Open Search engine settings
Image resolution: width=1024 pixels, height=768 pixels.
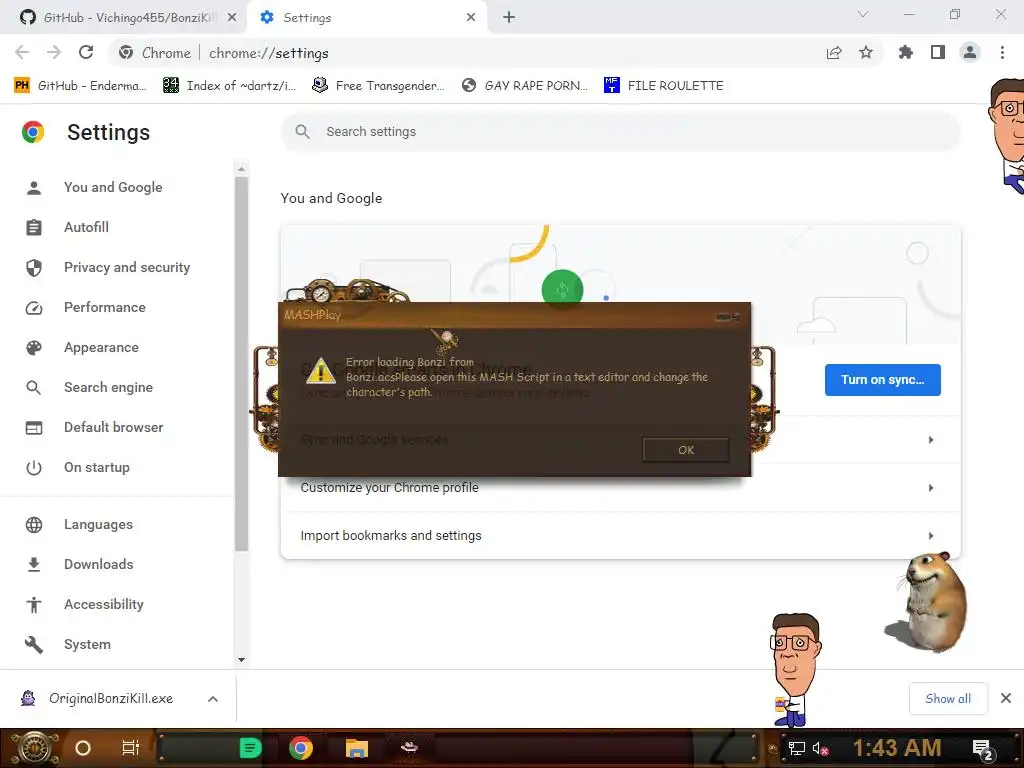[x=108, y=387]
